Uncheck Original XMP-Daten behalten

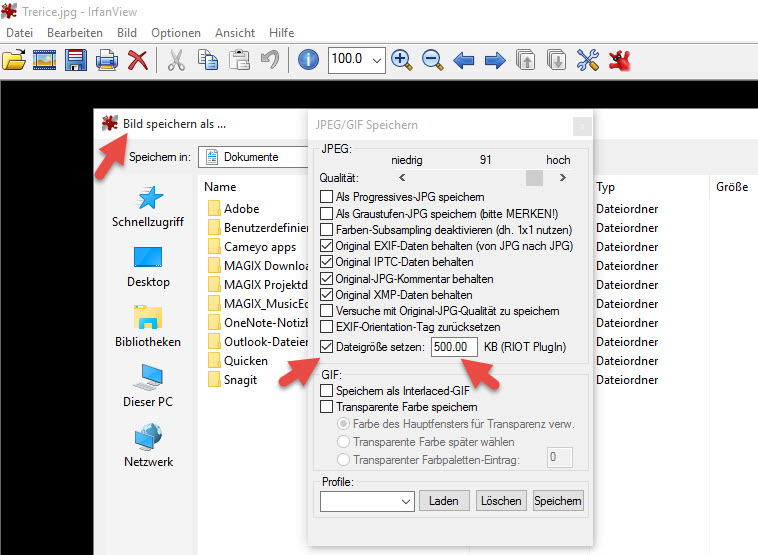click(x=327, y=295)
